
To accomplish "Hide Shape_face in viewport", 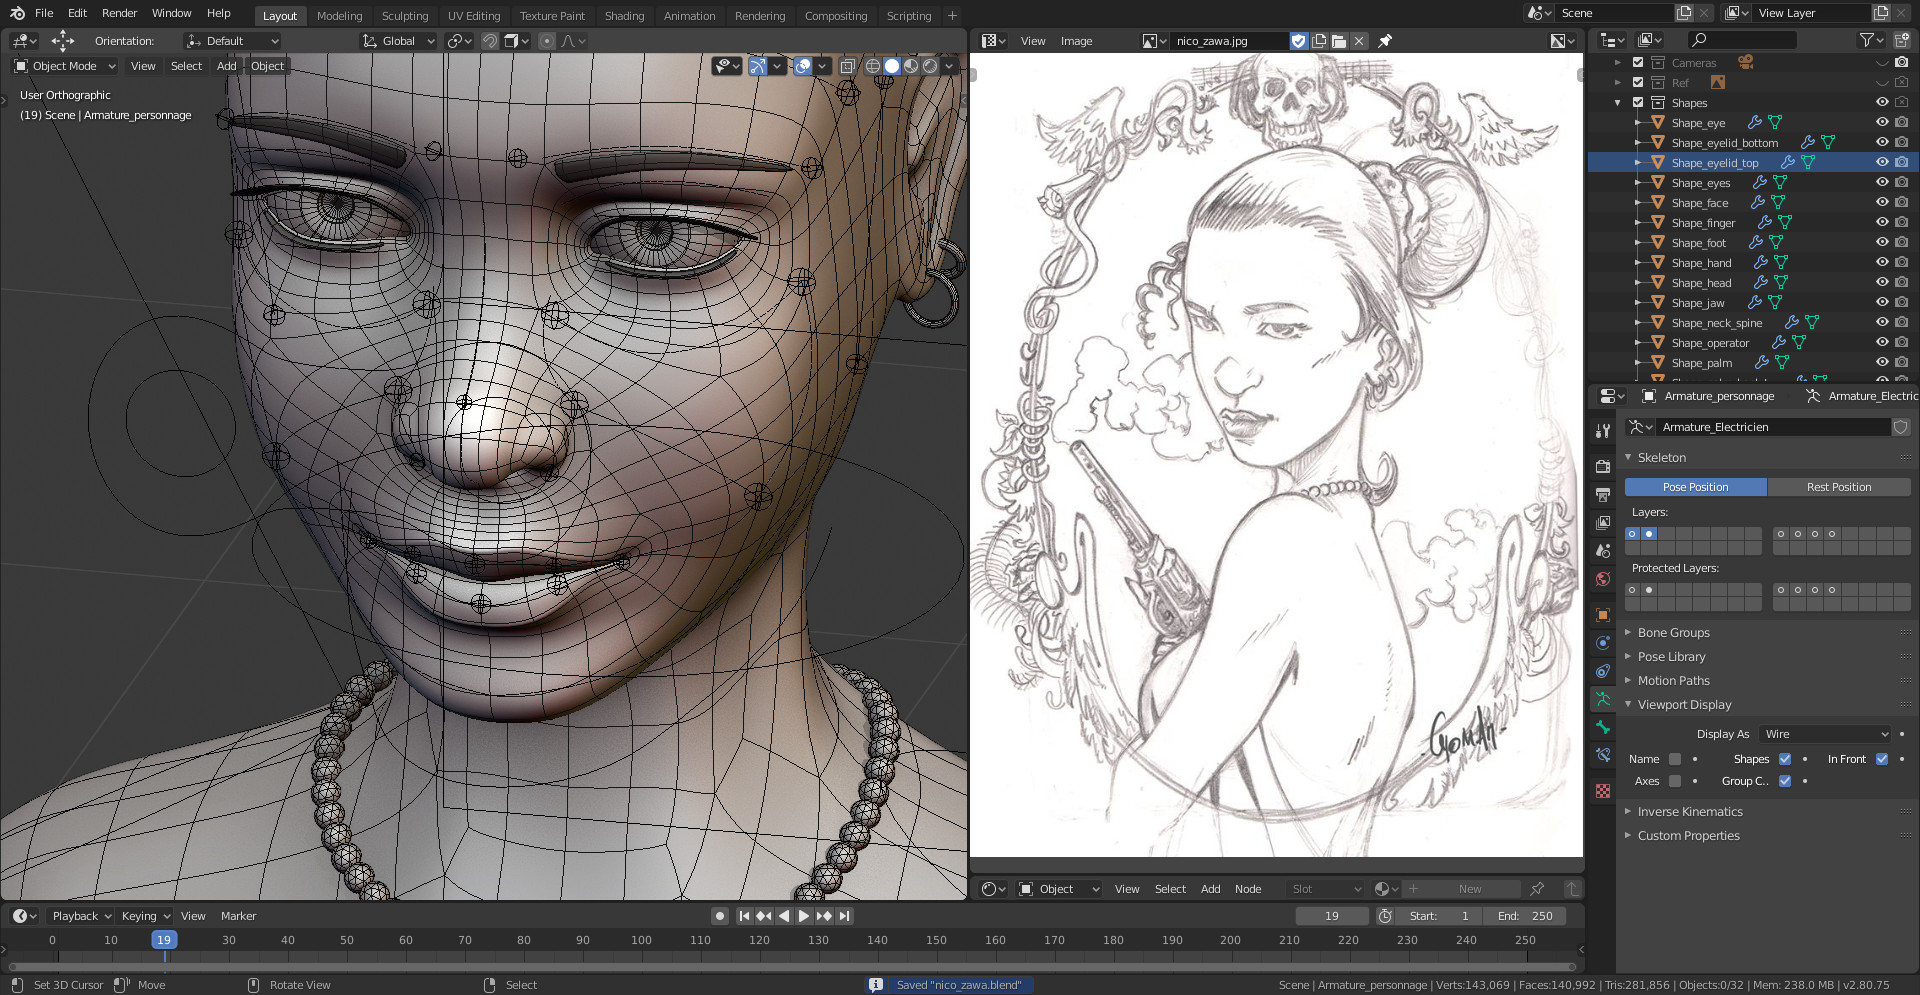I will point(1882,202).
